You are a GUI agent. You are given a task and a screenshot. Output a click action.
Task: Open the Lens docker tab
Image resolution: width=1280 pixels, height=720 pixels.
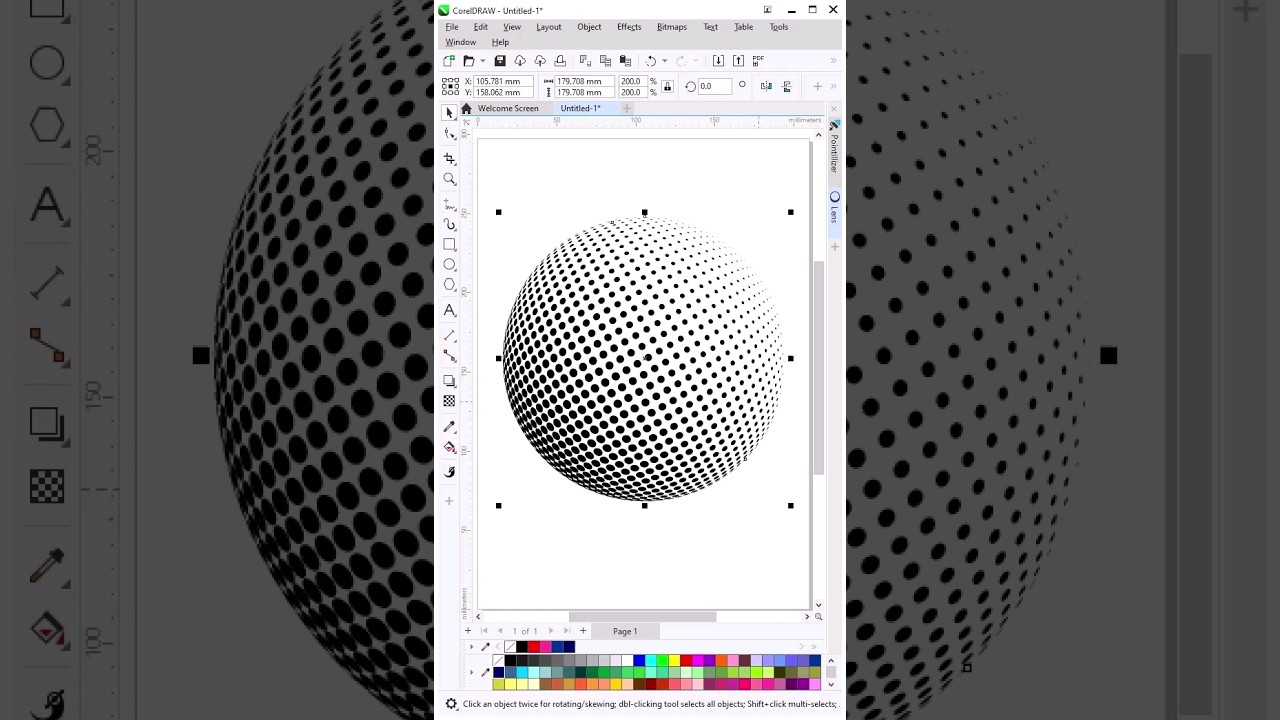[834, 208]
